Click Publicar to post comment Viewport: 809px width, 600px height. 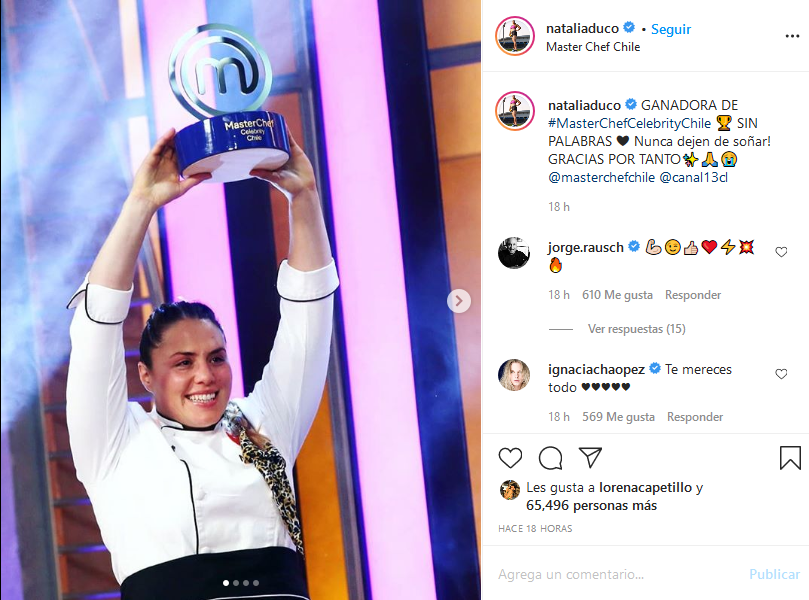point(774,574)
